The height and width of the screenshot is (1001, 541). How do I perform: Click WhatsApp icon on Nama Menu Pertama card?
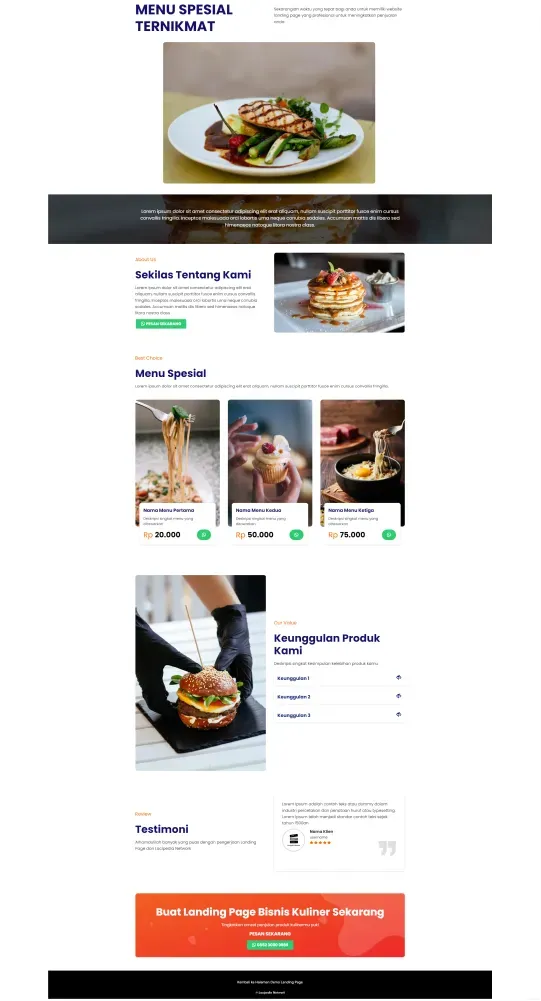(204, 535)
